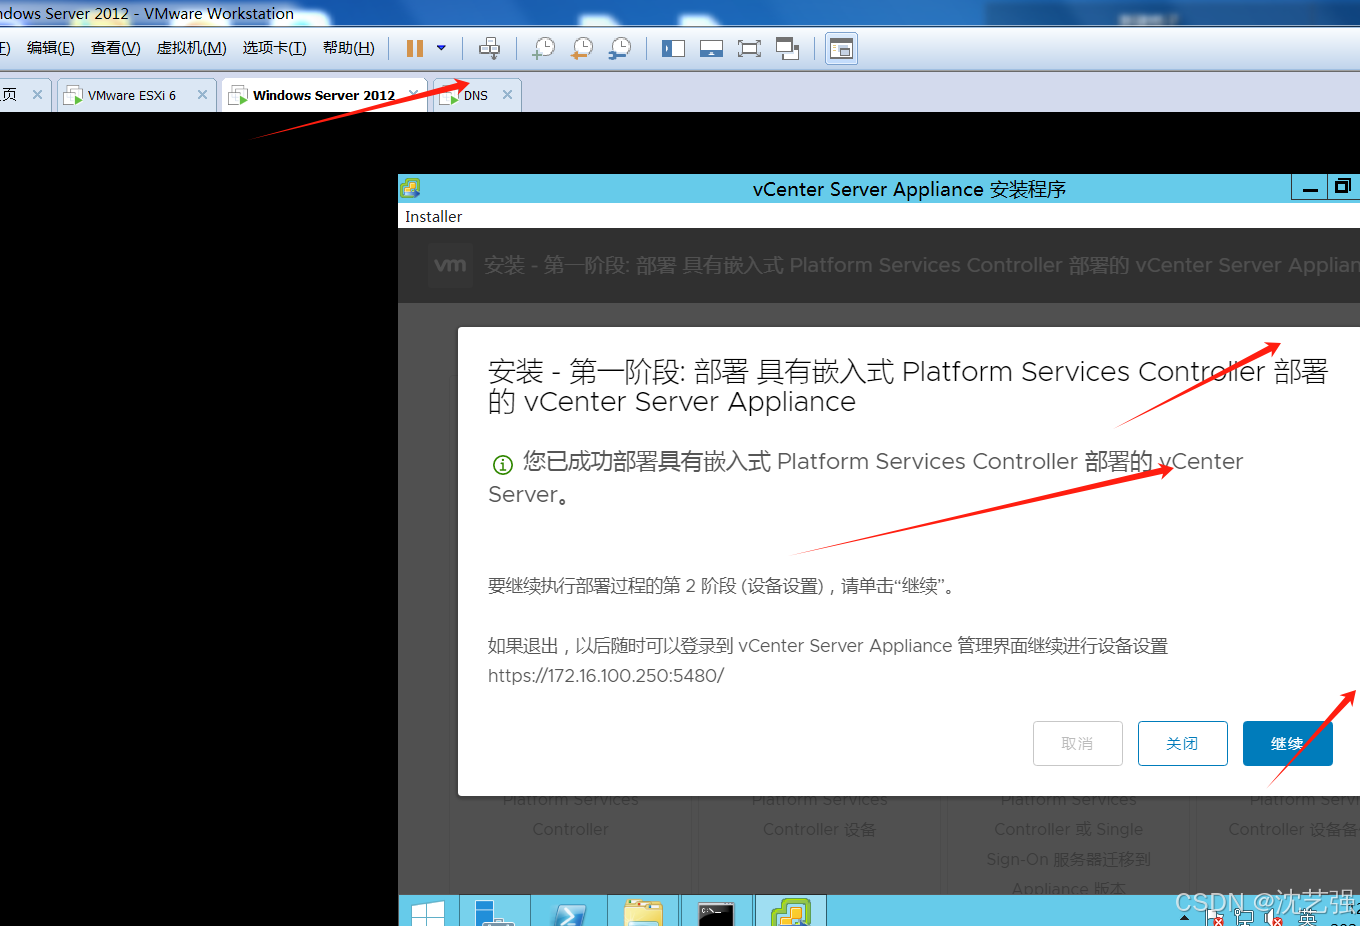Screen dimensions: 1360x926
Task: Click the orange Pause virtual machine button
Action: pos(415,48)
